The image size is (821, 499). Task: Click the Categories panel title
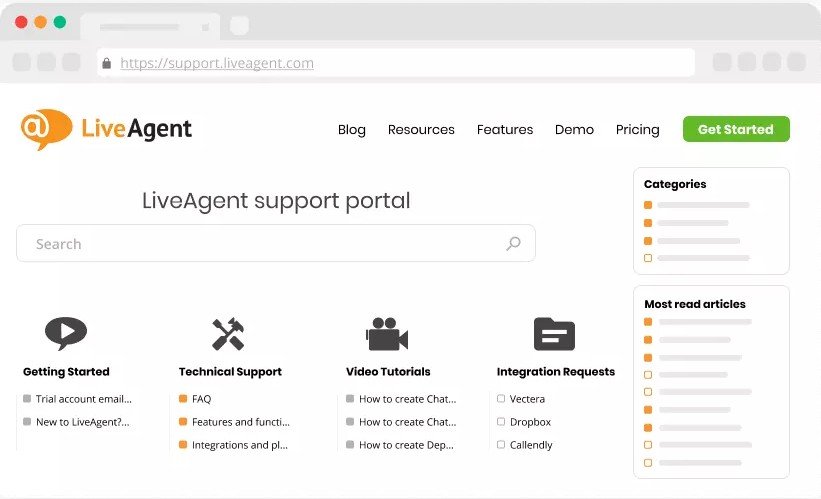pyautogui.click(x=675, y=184)
